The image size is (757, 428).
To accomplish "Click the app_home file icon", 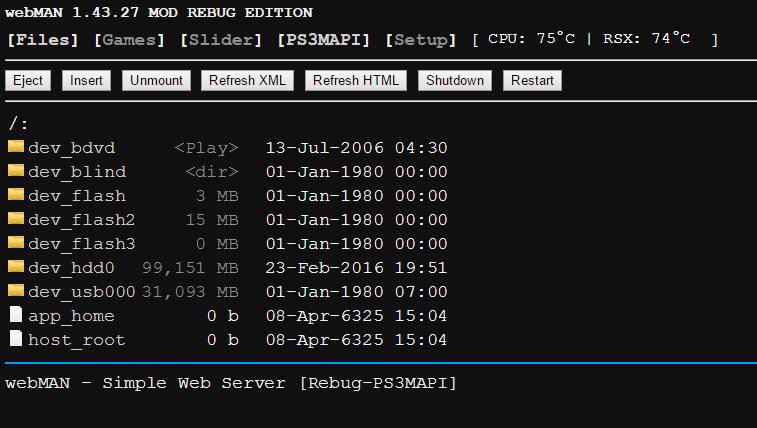I will pos(16,315).
